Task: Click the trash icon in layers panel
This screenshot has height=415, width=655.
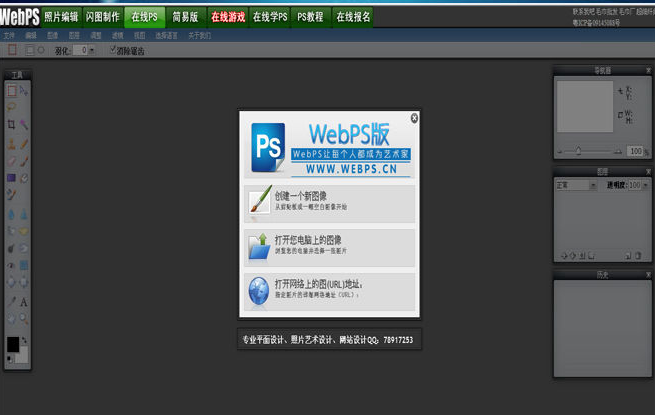Action: click(638, 255)
